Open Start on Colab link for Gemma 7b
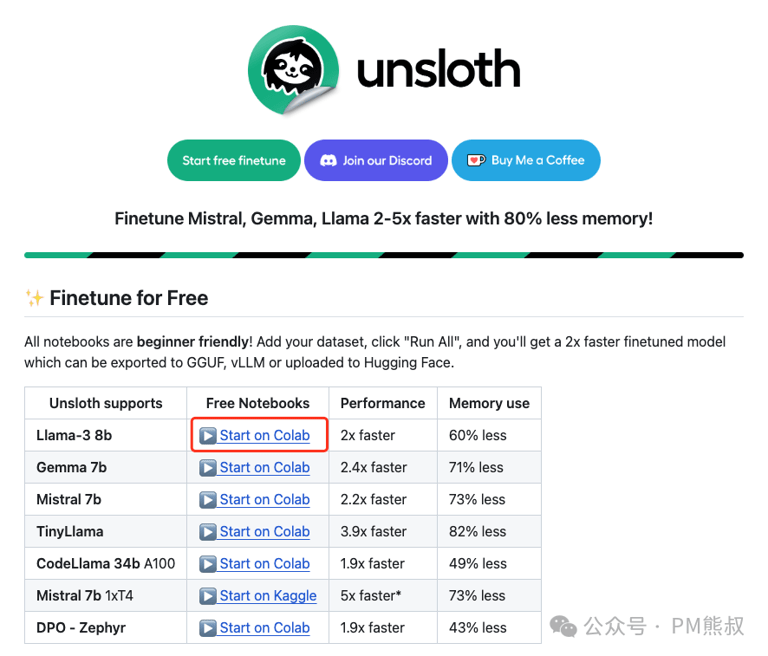 coord(264,467)
